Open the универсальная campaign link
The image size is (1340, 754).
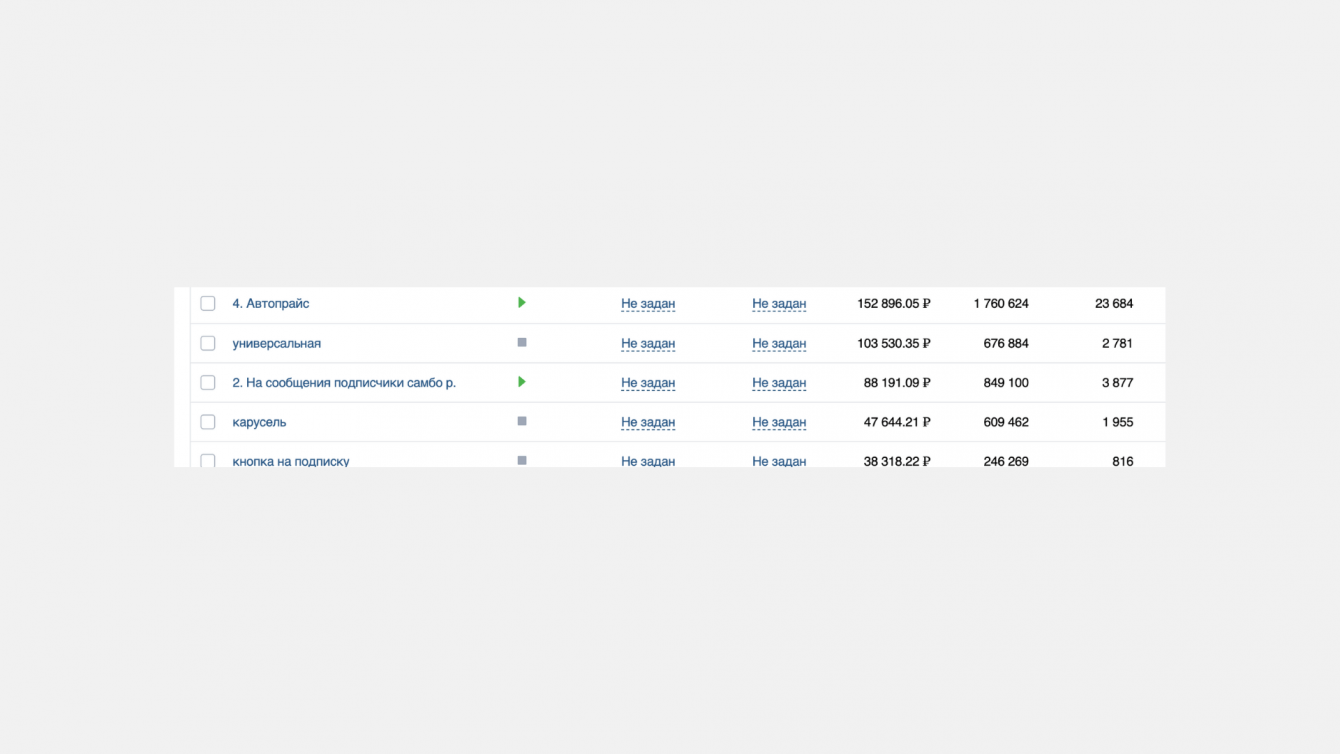pos(277,343)
